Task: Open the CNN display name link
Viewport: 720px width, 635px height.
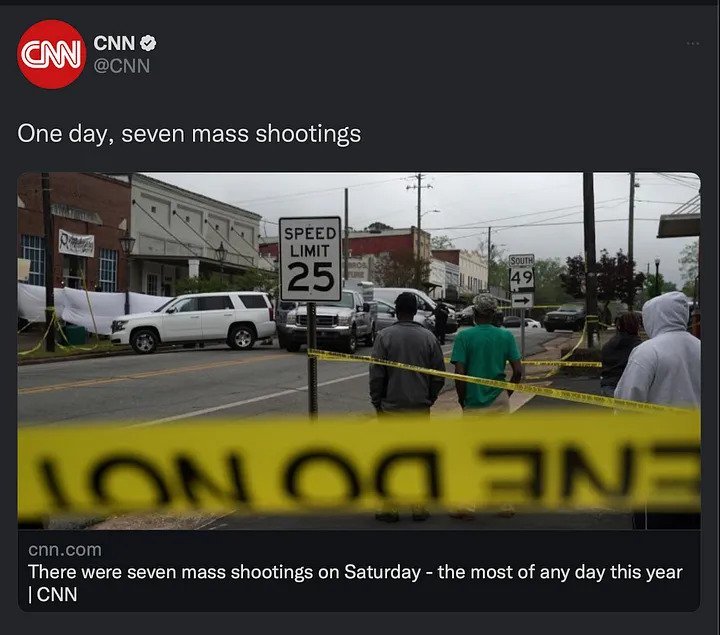Action: [114, 43]
